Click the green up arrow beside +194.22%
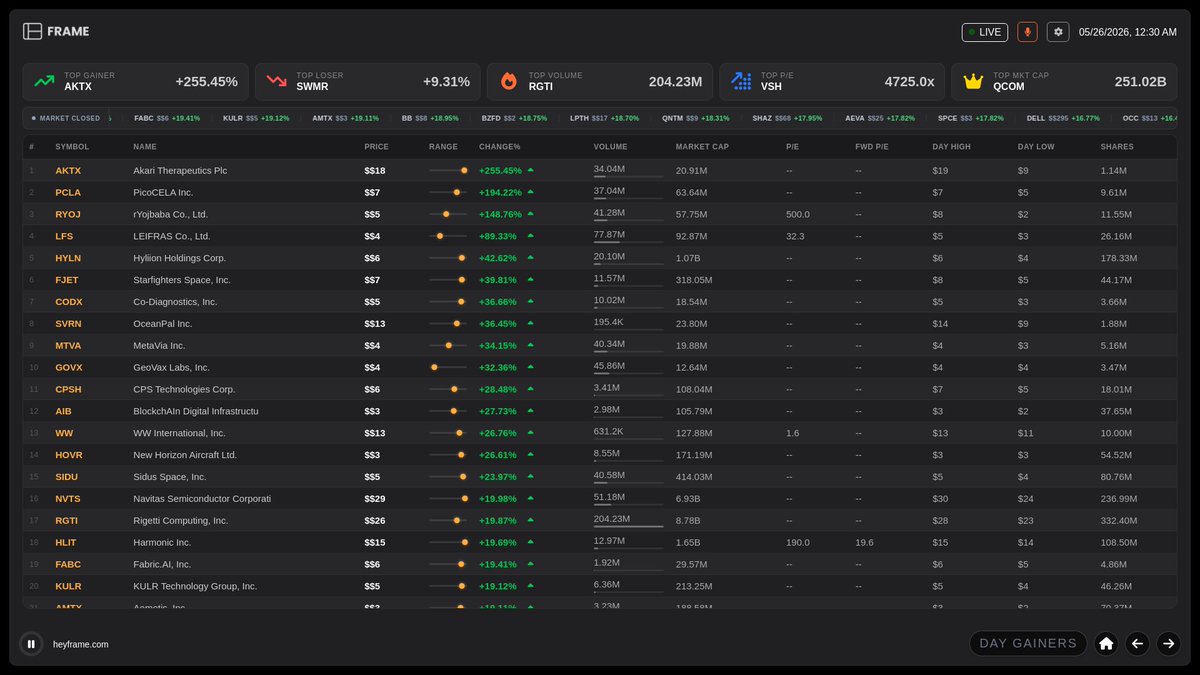 [x=531, y=192]
